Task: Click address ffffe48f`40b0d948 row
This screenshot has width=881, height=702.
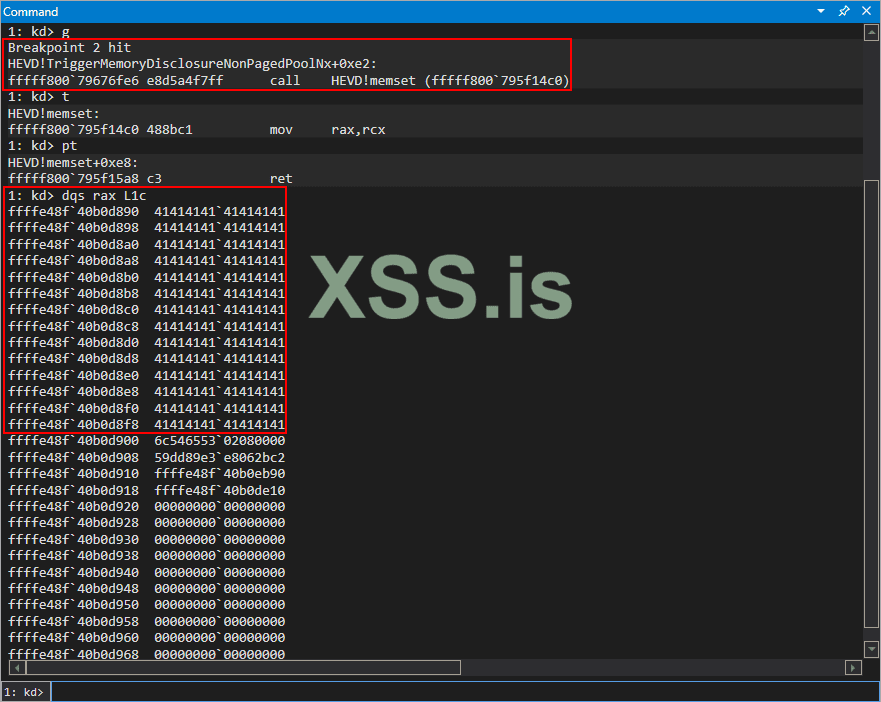Action: (x=146, y=588)
